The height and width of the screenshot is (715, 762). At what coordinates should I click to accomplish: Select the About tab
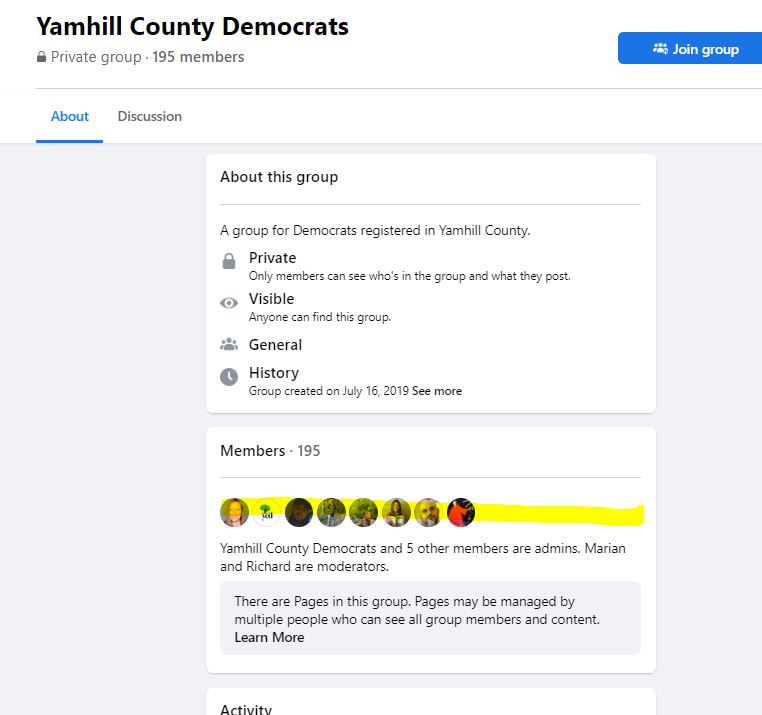pos(69,117)
